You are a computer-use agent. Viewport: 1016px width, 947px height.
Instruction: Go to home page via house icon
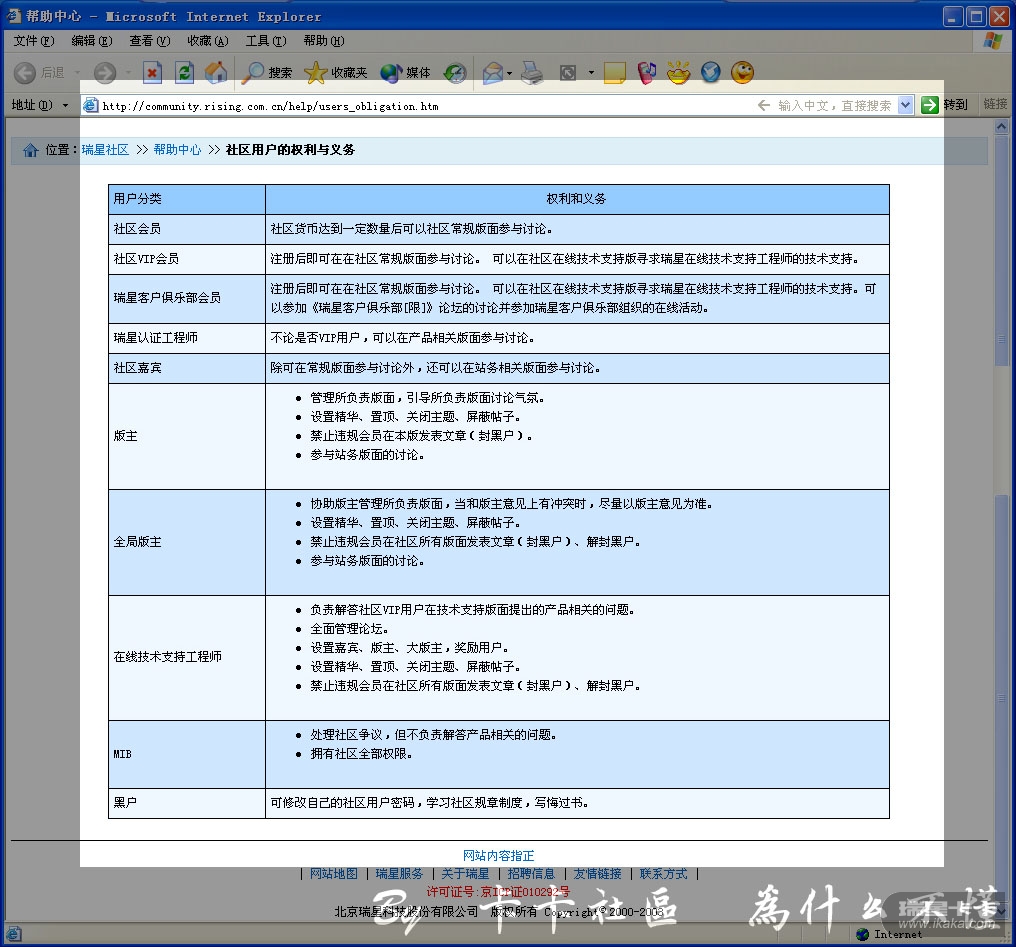point(216,73)
